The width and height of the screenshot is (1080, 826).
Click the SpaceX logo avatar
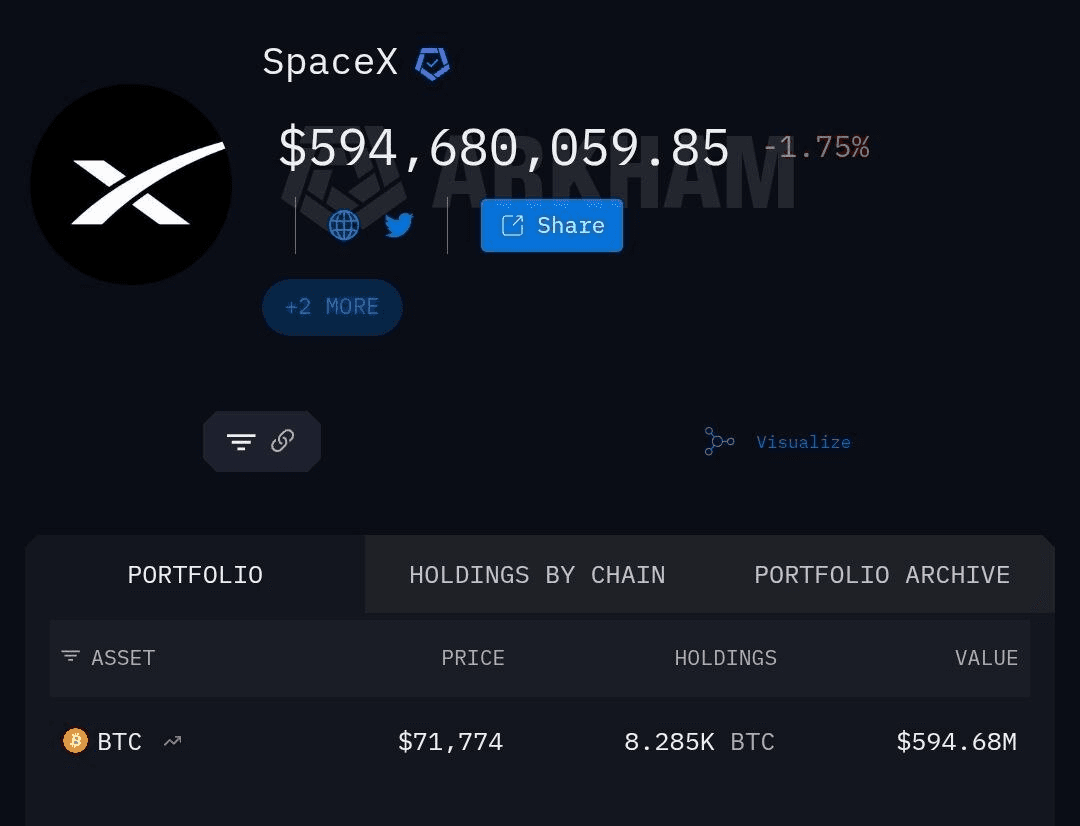tap(131, 185)
